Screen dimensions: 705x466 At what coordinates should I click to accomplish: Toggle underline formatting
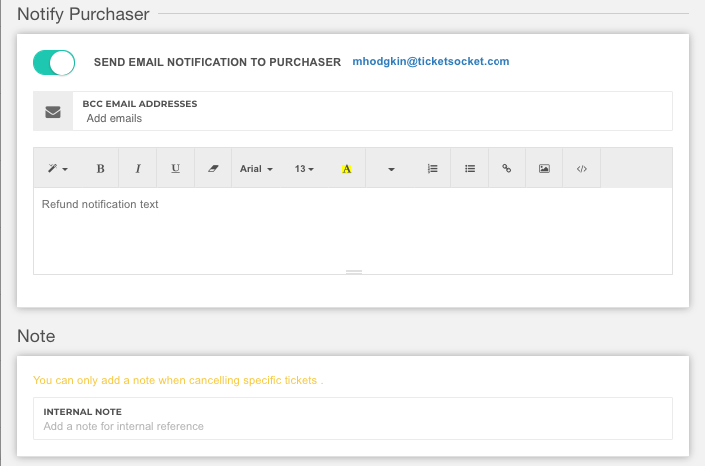[x=175, y=169]
